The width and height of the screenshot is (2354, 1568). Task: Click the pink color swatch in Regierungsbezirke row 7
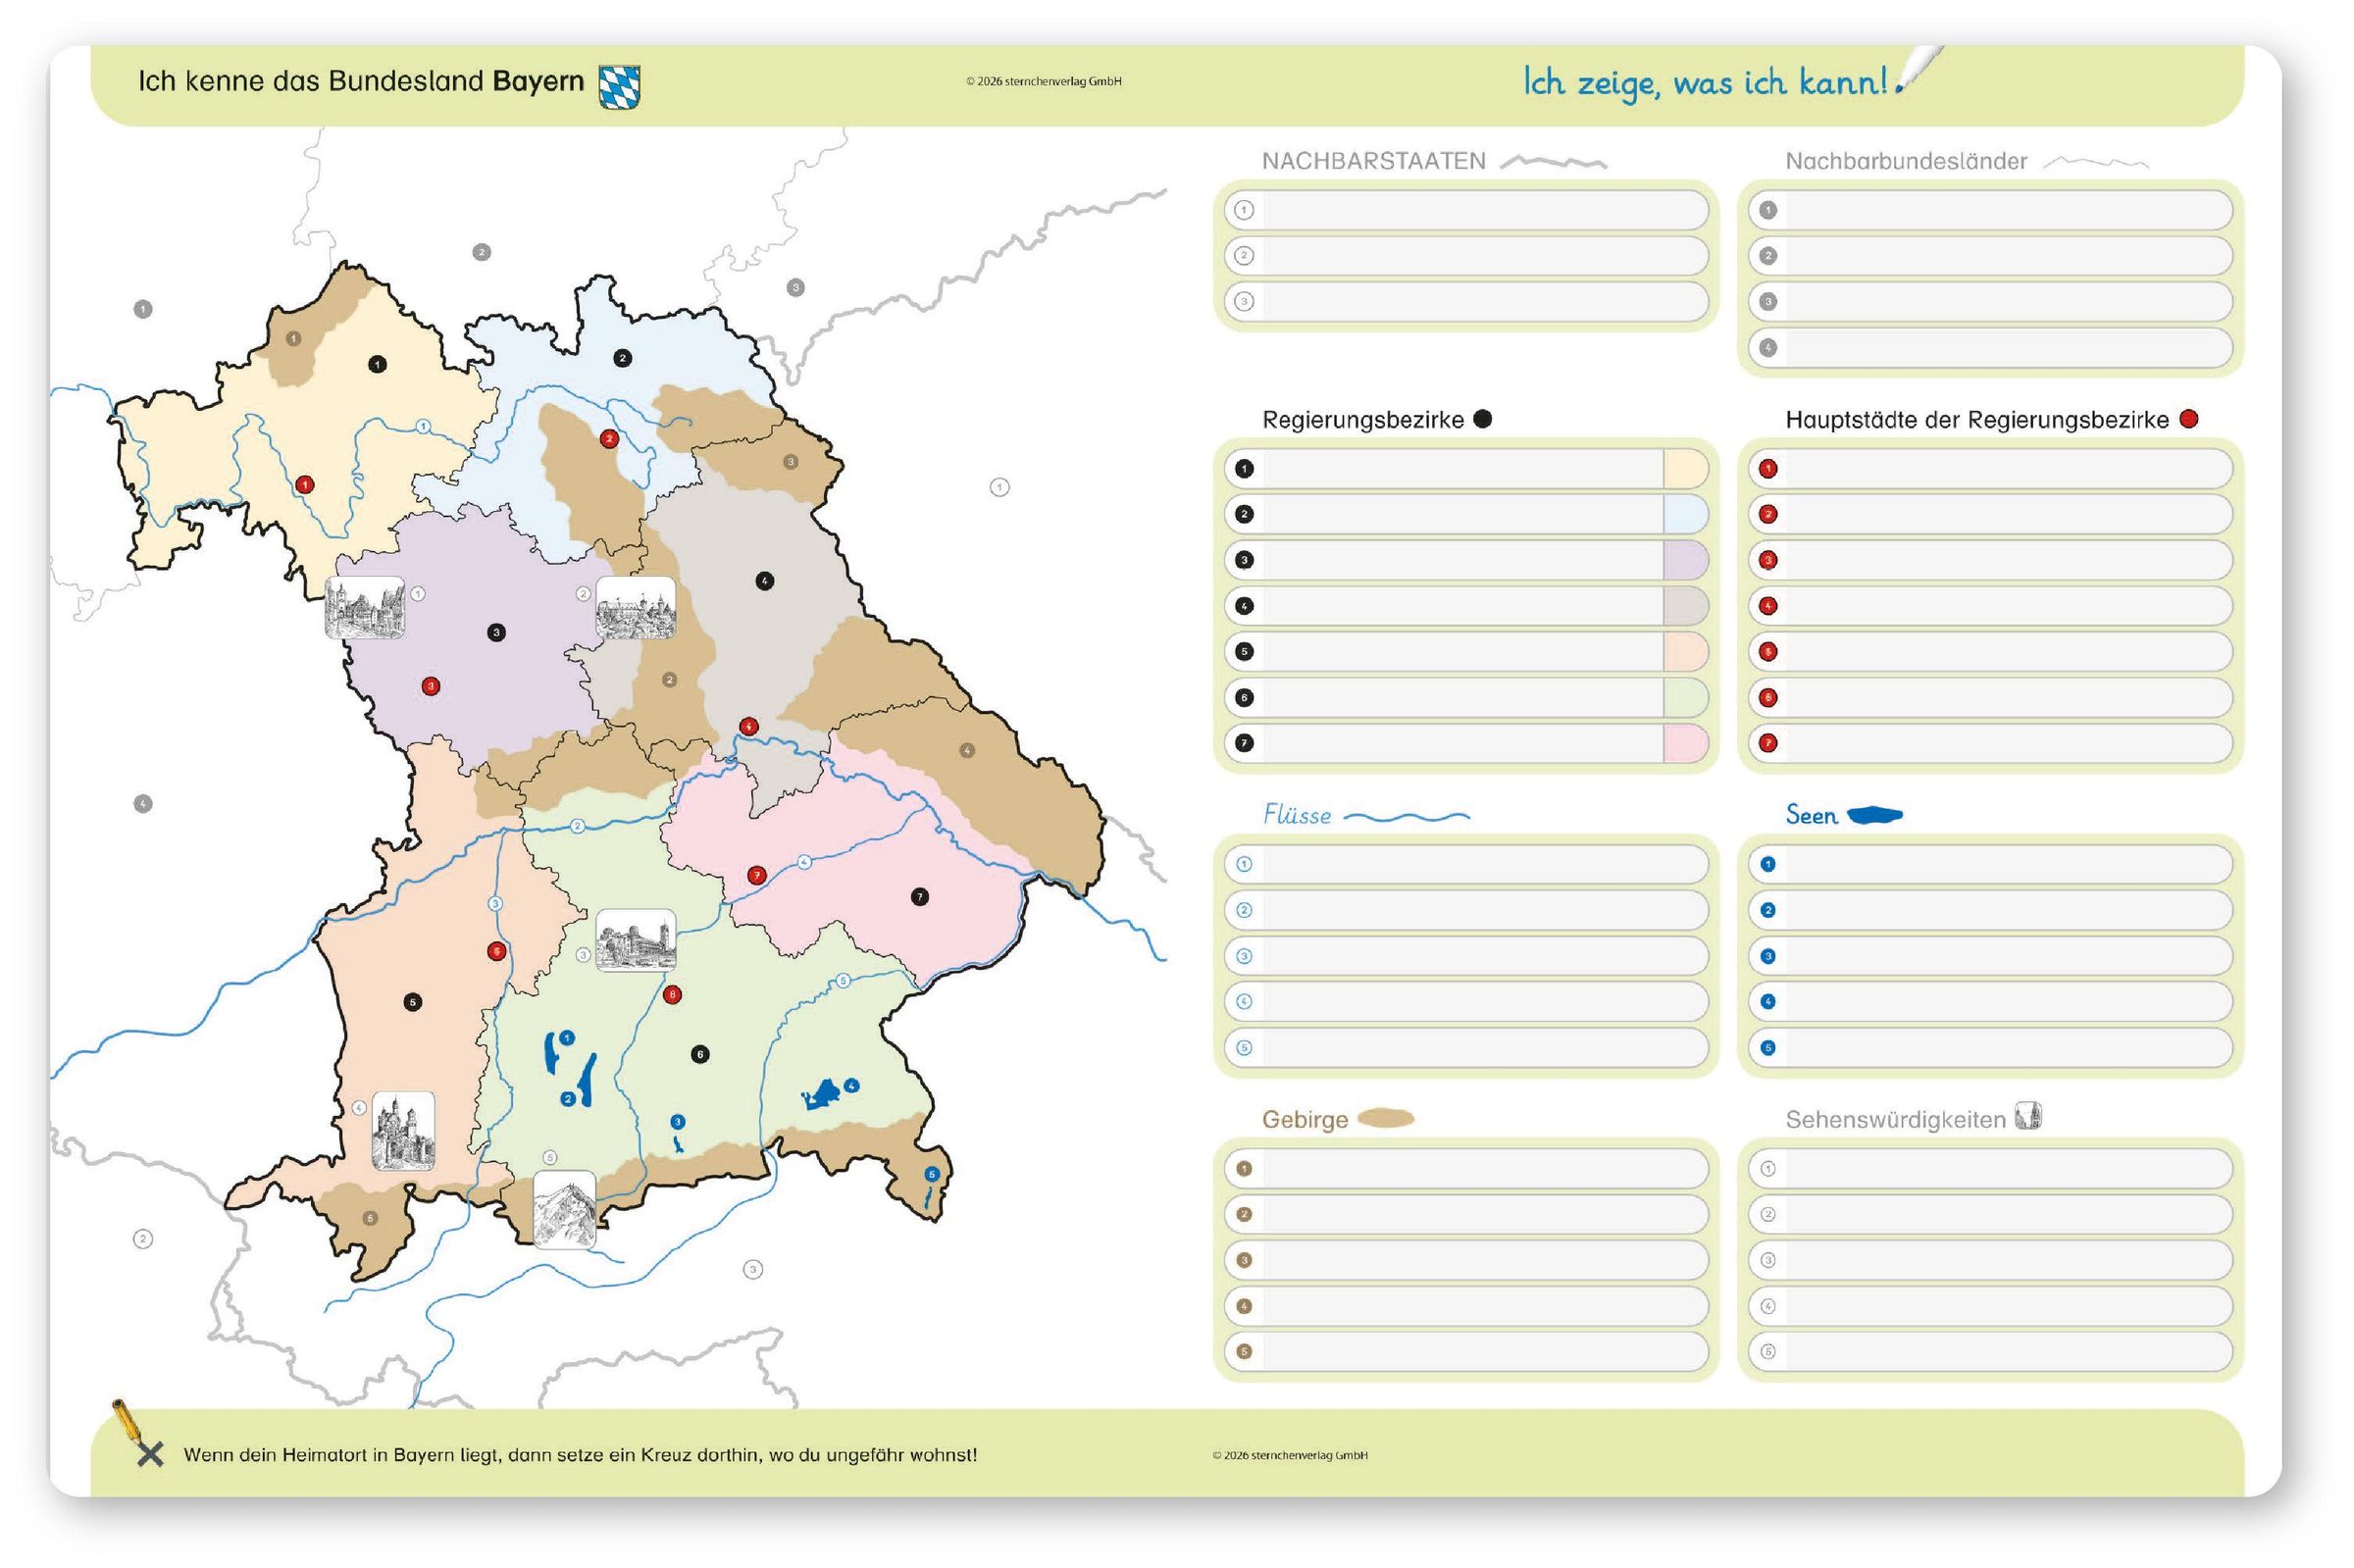point(1685,743)
